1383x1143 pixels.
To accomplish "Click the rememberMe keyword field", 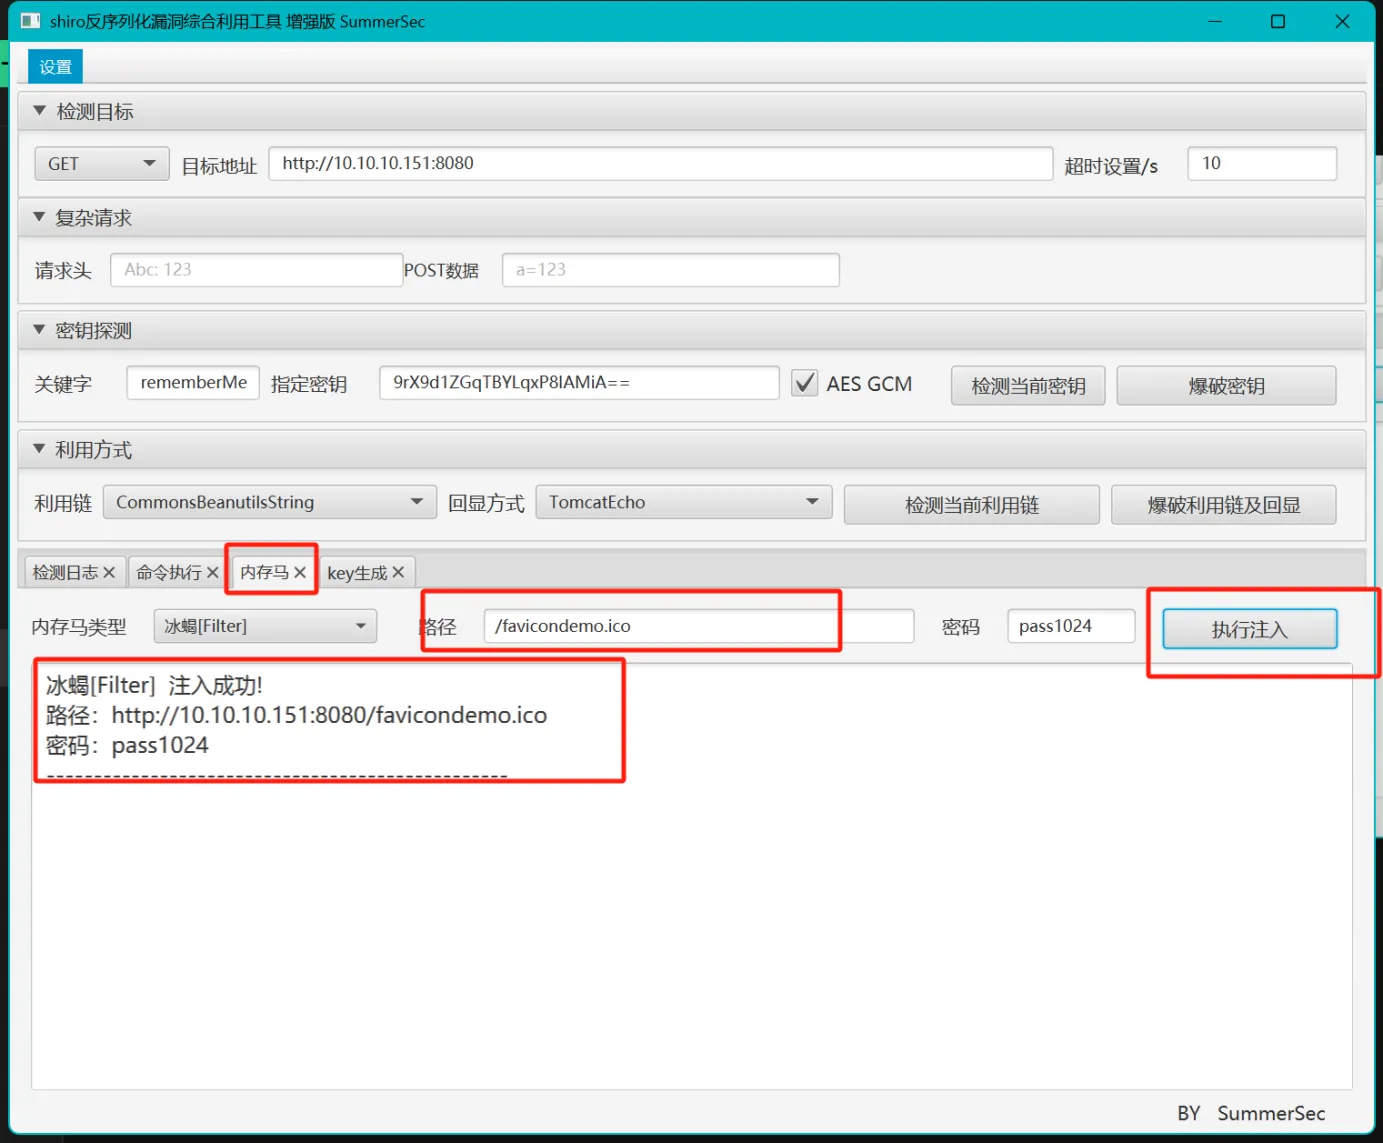I will [x=193, y=383].
